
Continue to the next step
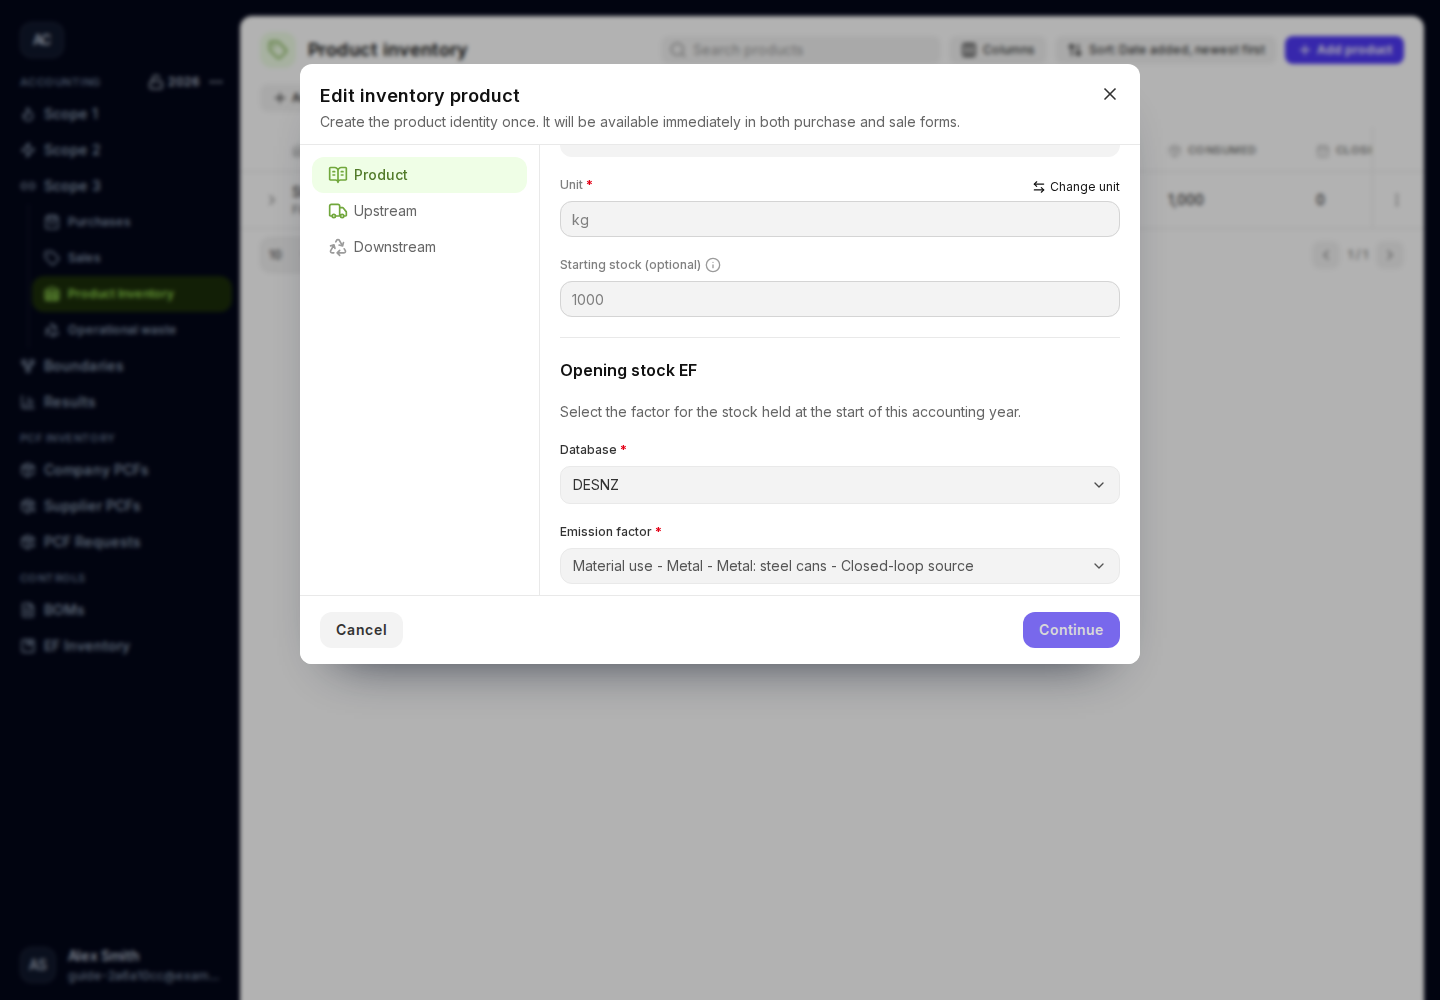1071,630
